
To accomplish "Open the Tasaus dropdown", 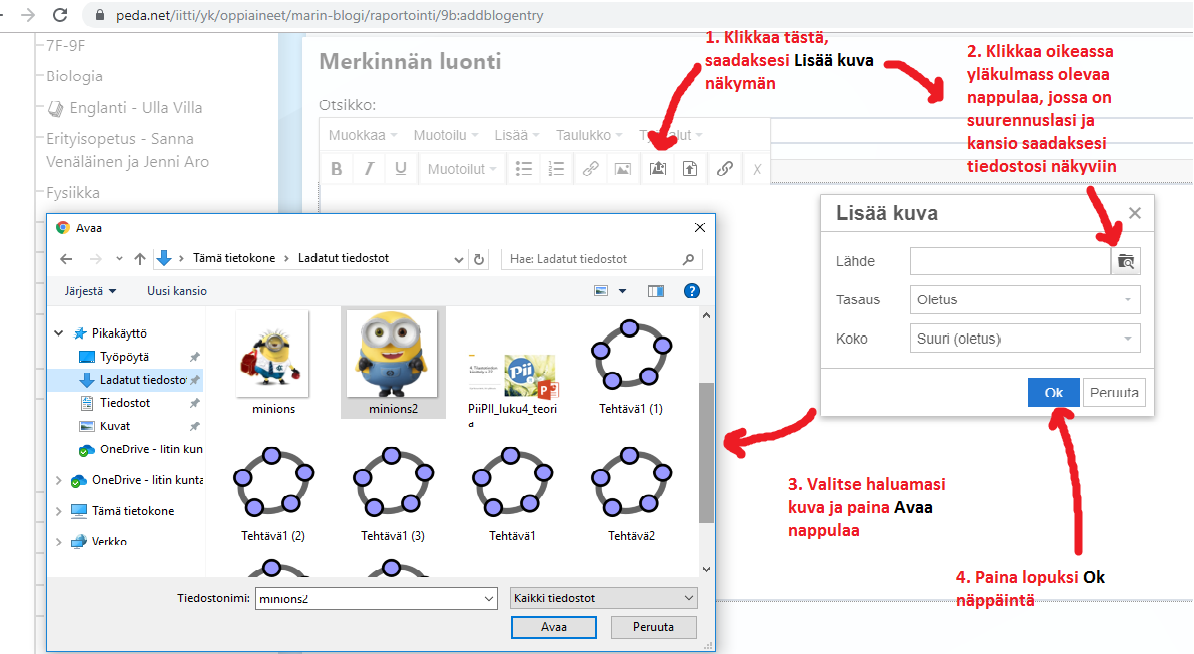I will [1024, 299].
